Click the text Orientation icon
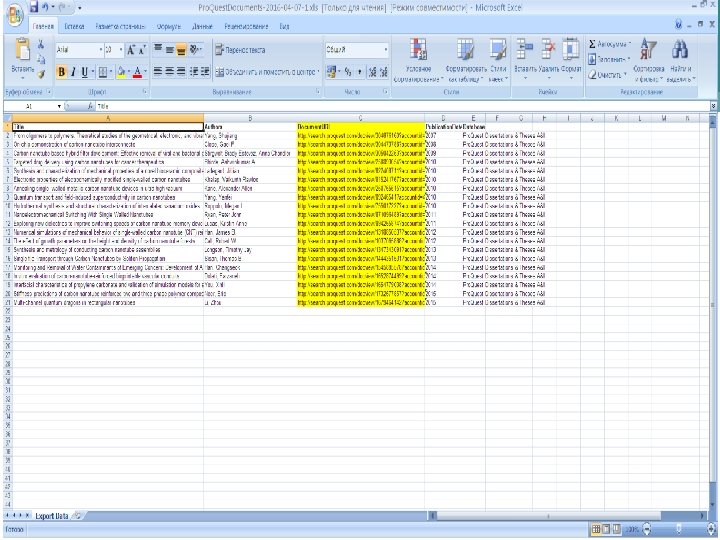The image size is (720, 540). point(195,49)
